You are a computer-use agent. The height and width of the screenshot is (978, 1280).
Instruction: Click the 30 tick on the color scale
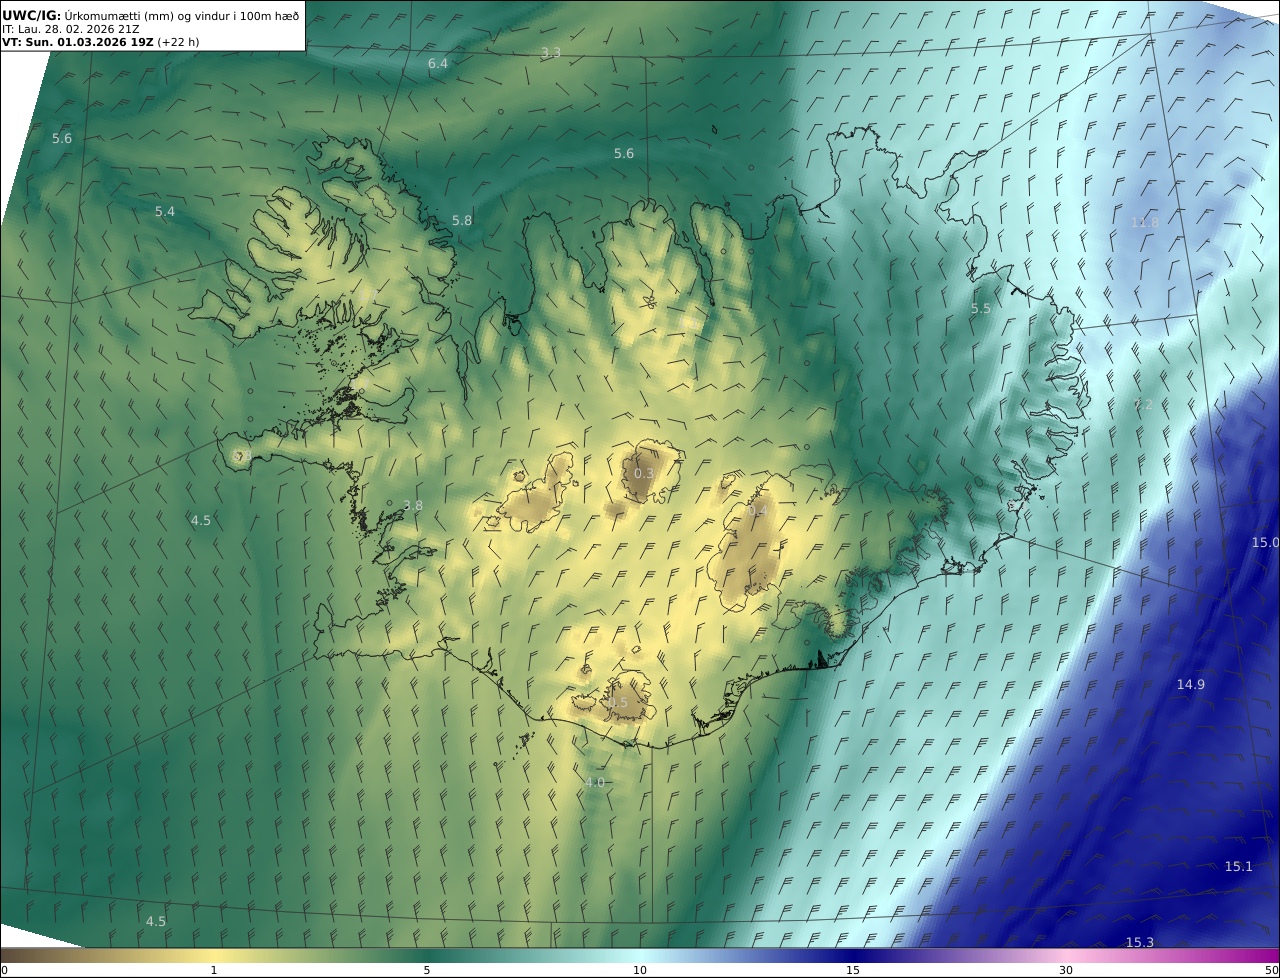[1066, 970]
